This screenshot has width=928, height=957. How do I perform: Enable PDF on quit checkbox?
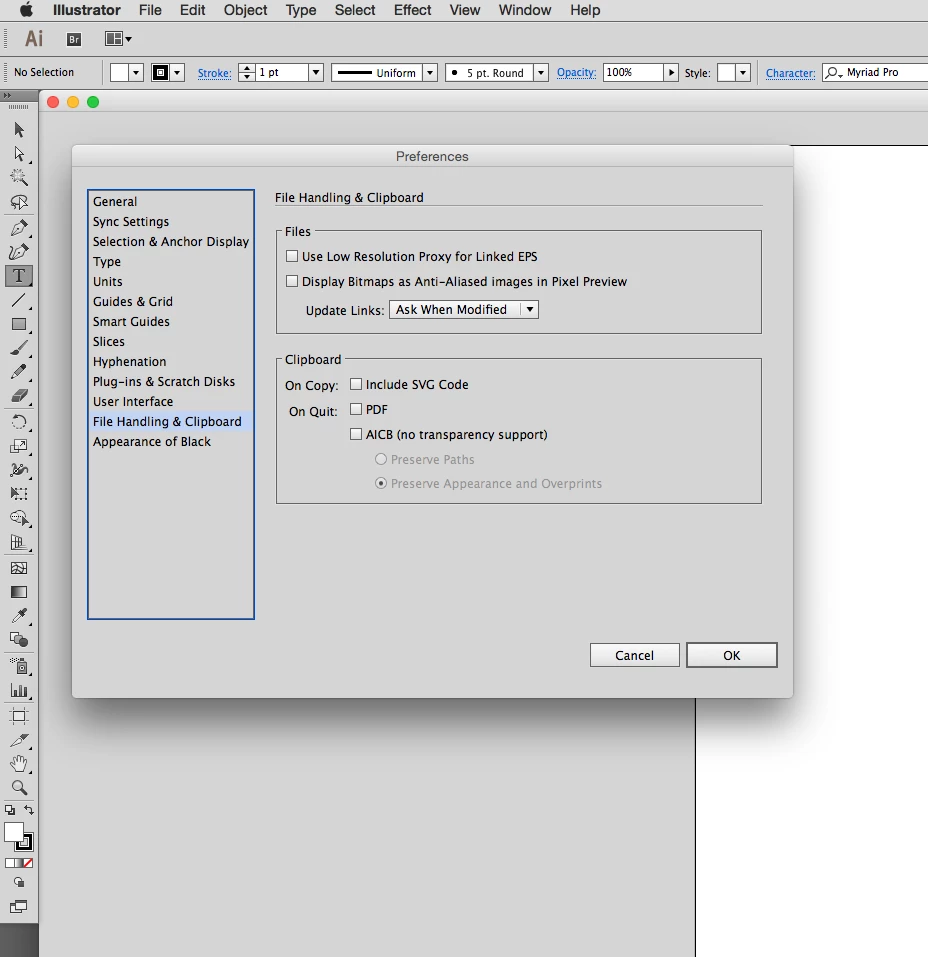356,410
